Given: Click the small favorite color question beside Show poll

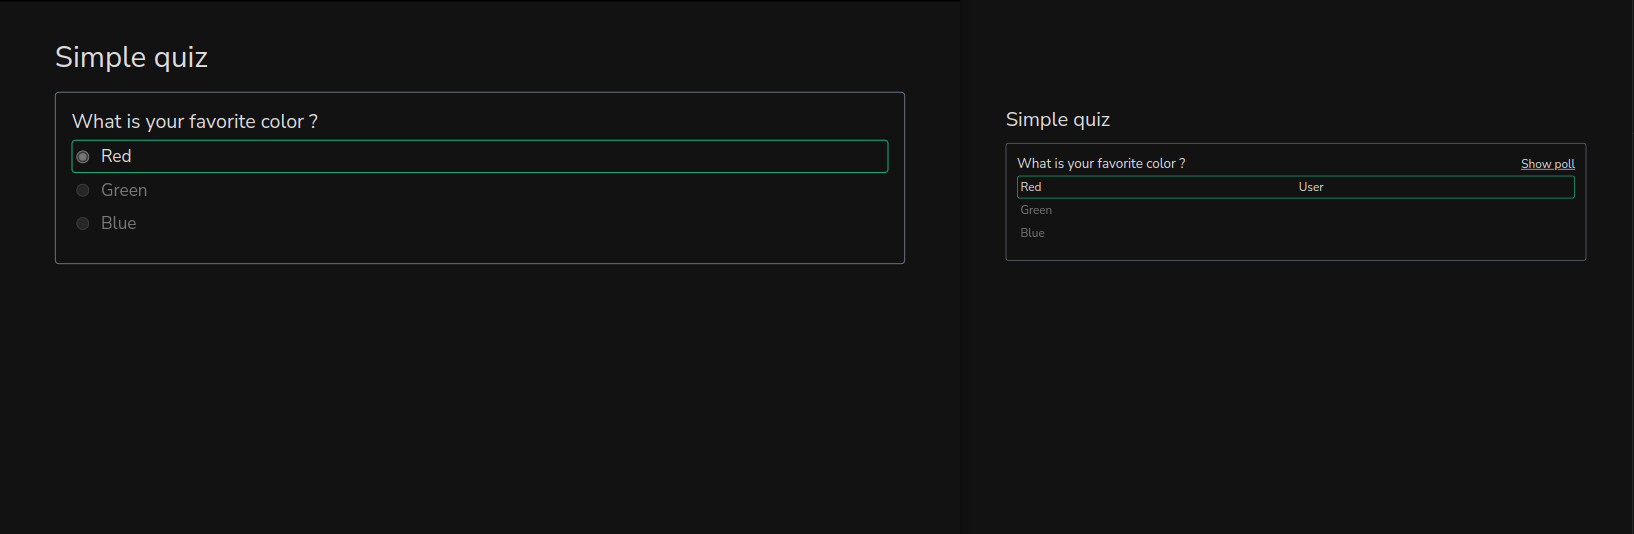Looking at the screenshot, I should (1101, 163).
